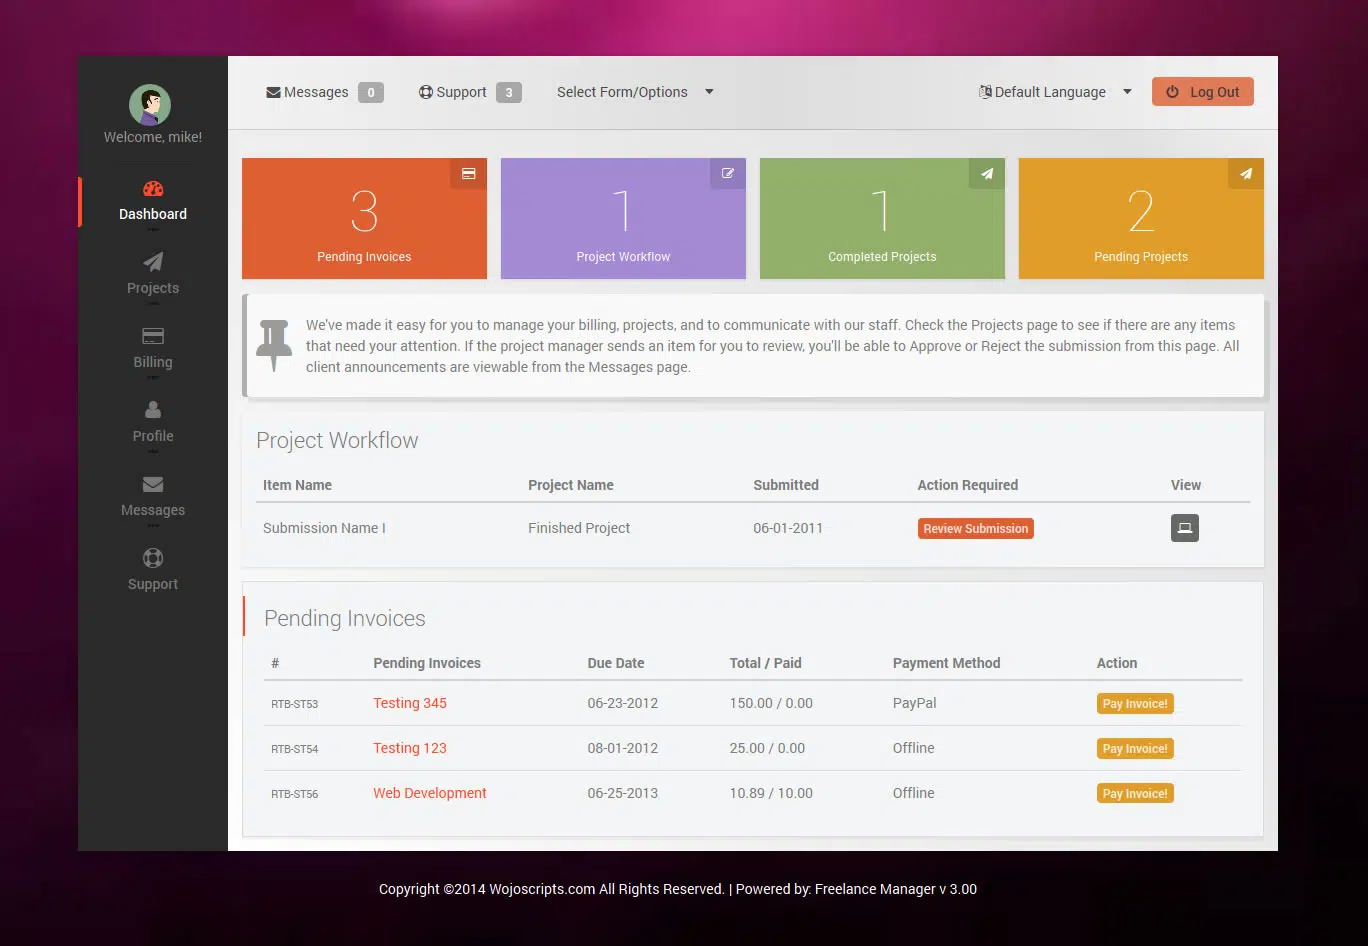Click the monitor View icon for Submission Name I

1184,528
